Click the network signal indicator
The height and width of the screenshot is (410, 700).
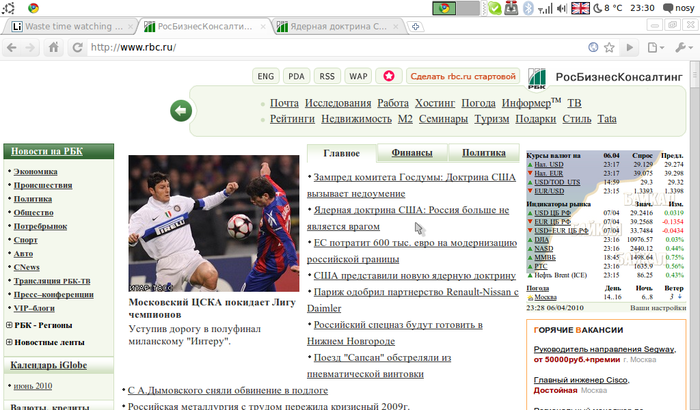[x=545, y=8]
